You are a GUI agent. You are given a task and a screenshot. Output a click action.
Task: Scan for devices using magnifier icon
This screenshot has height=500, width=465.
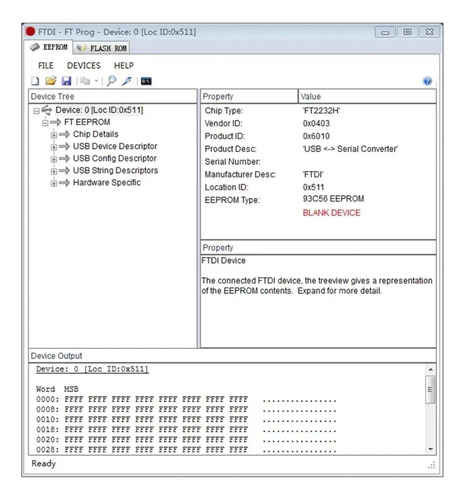(x=111, y=81)
